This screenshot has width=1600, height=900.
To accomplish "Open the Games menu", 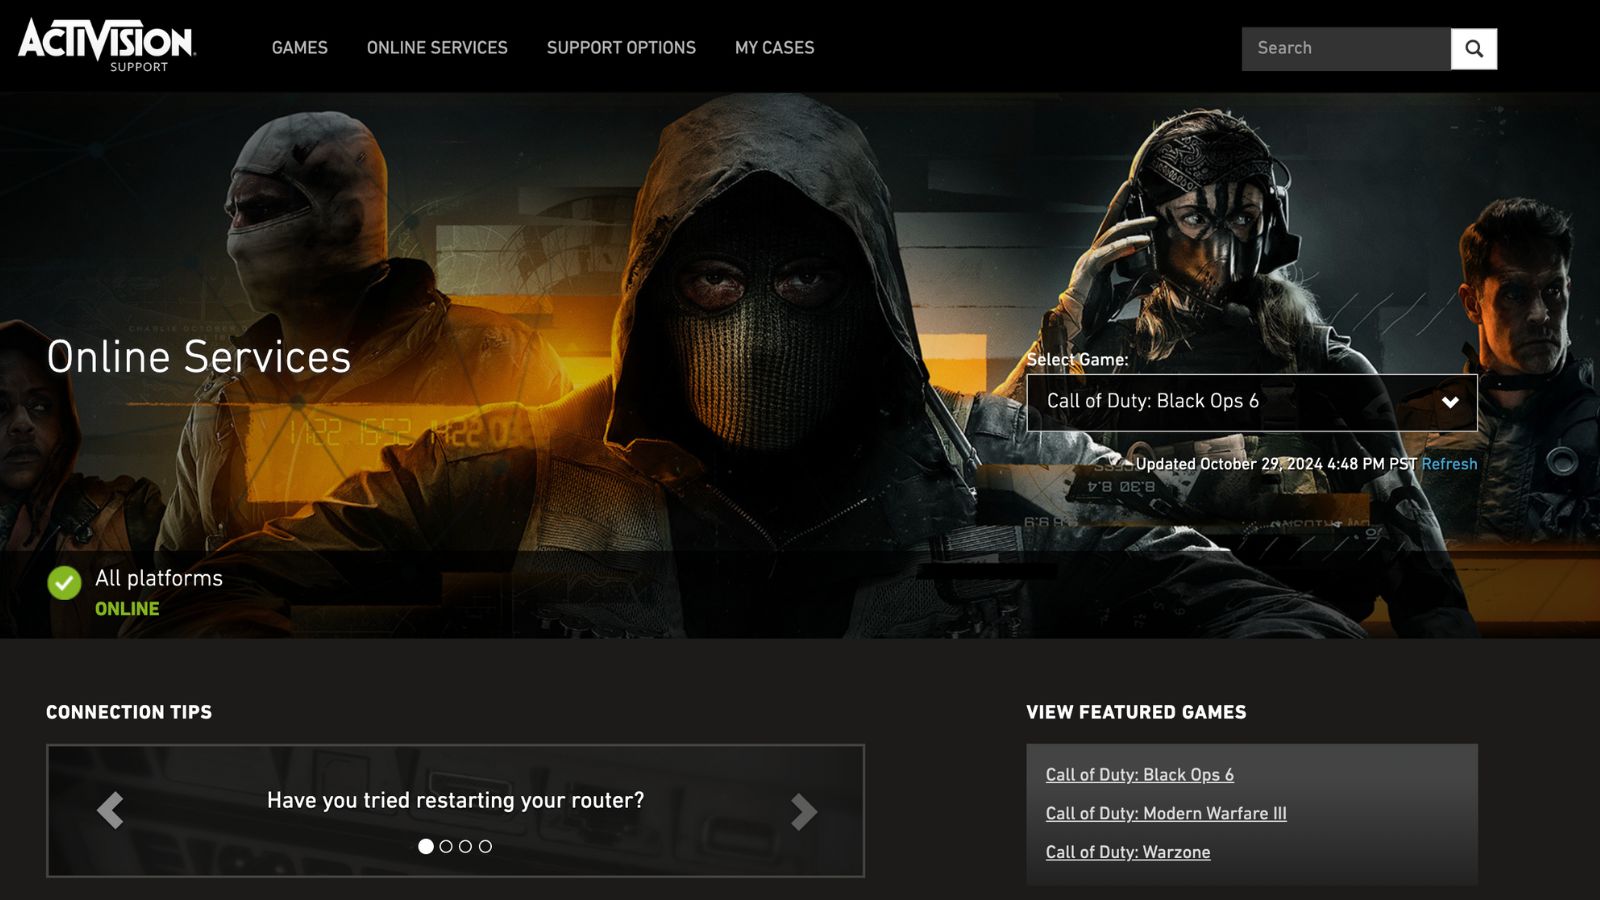I will (x=299, y=48).
